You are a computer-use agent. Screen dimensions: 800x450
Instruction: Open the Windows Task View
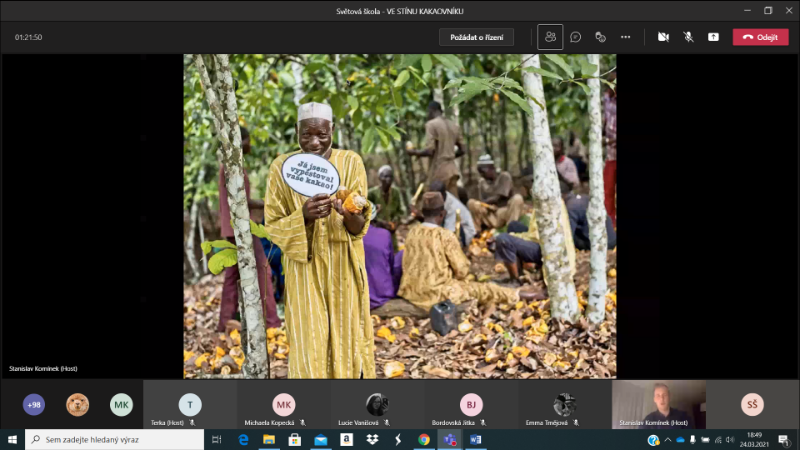point(217,439)
